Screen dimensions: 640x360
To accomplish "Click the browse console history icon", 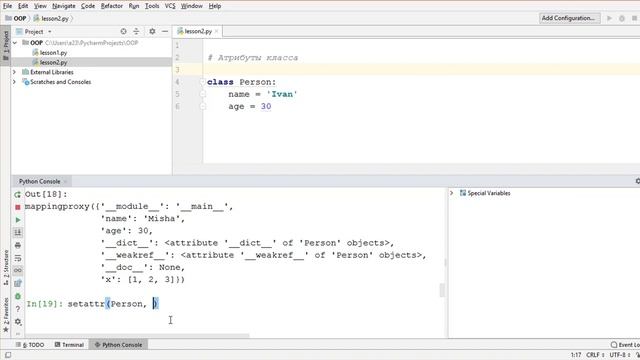I will tap(18, 283).
